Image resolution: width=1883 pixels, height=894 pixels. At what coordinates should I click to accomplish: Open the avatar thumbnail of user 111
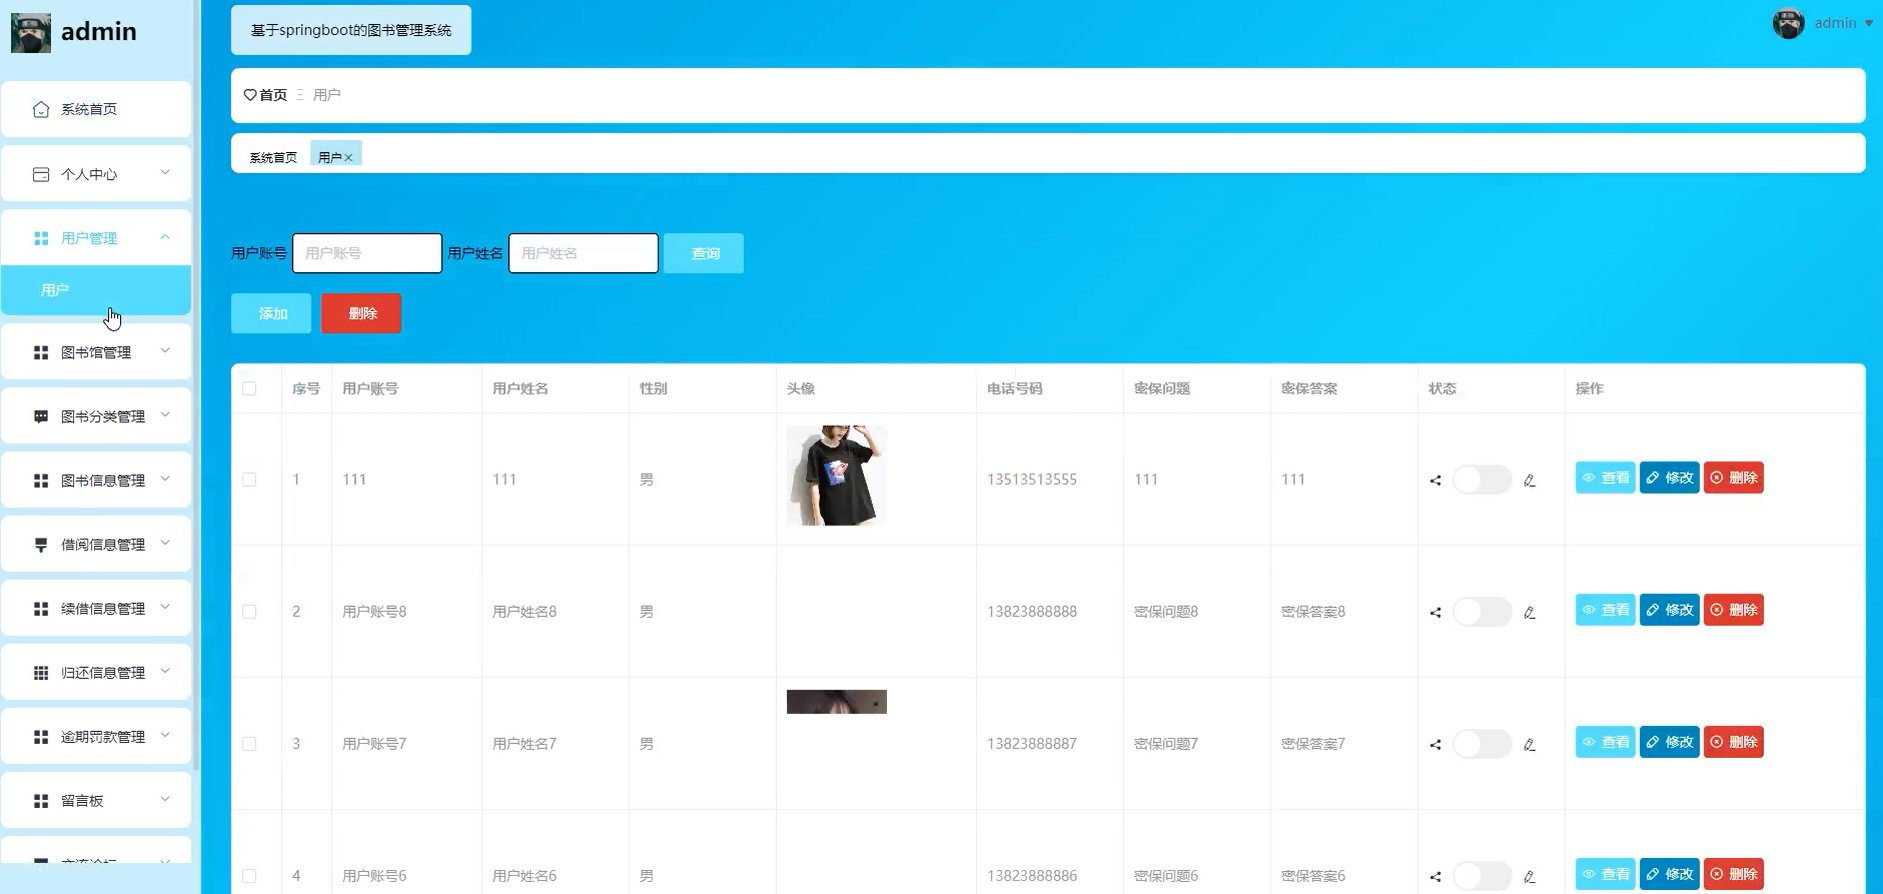tap(837, 475)
